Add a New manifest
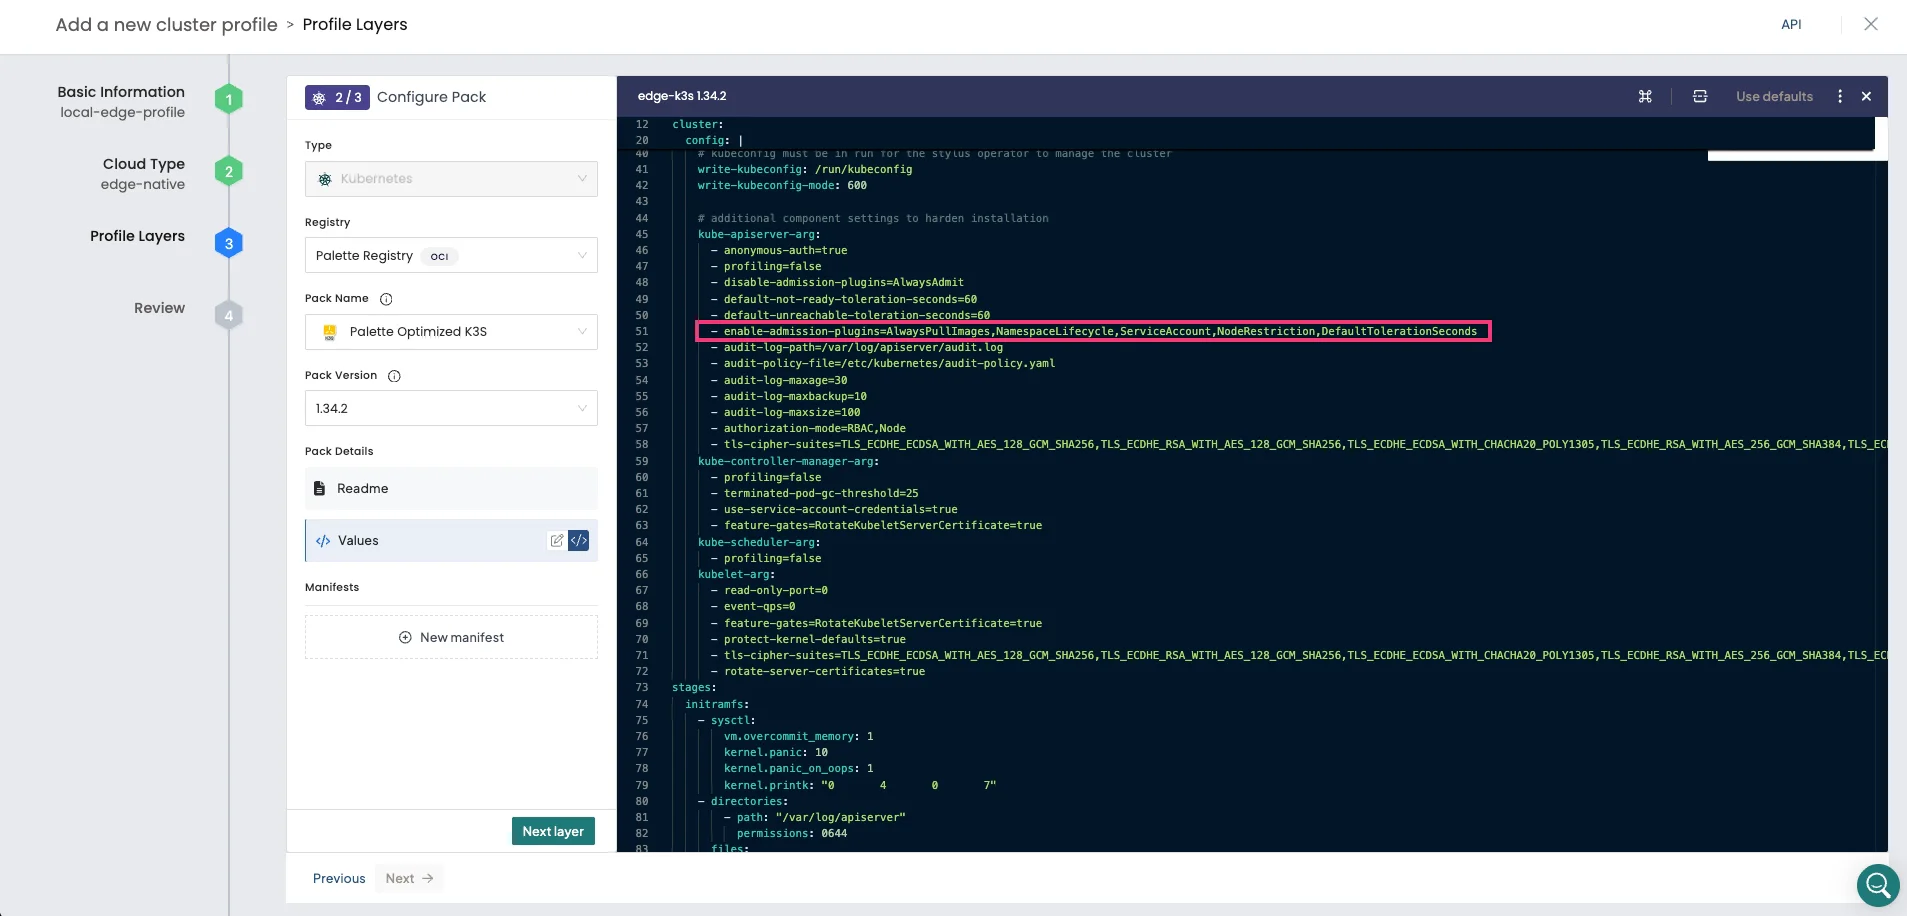 pyautogui.click(x=451, y=638)
